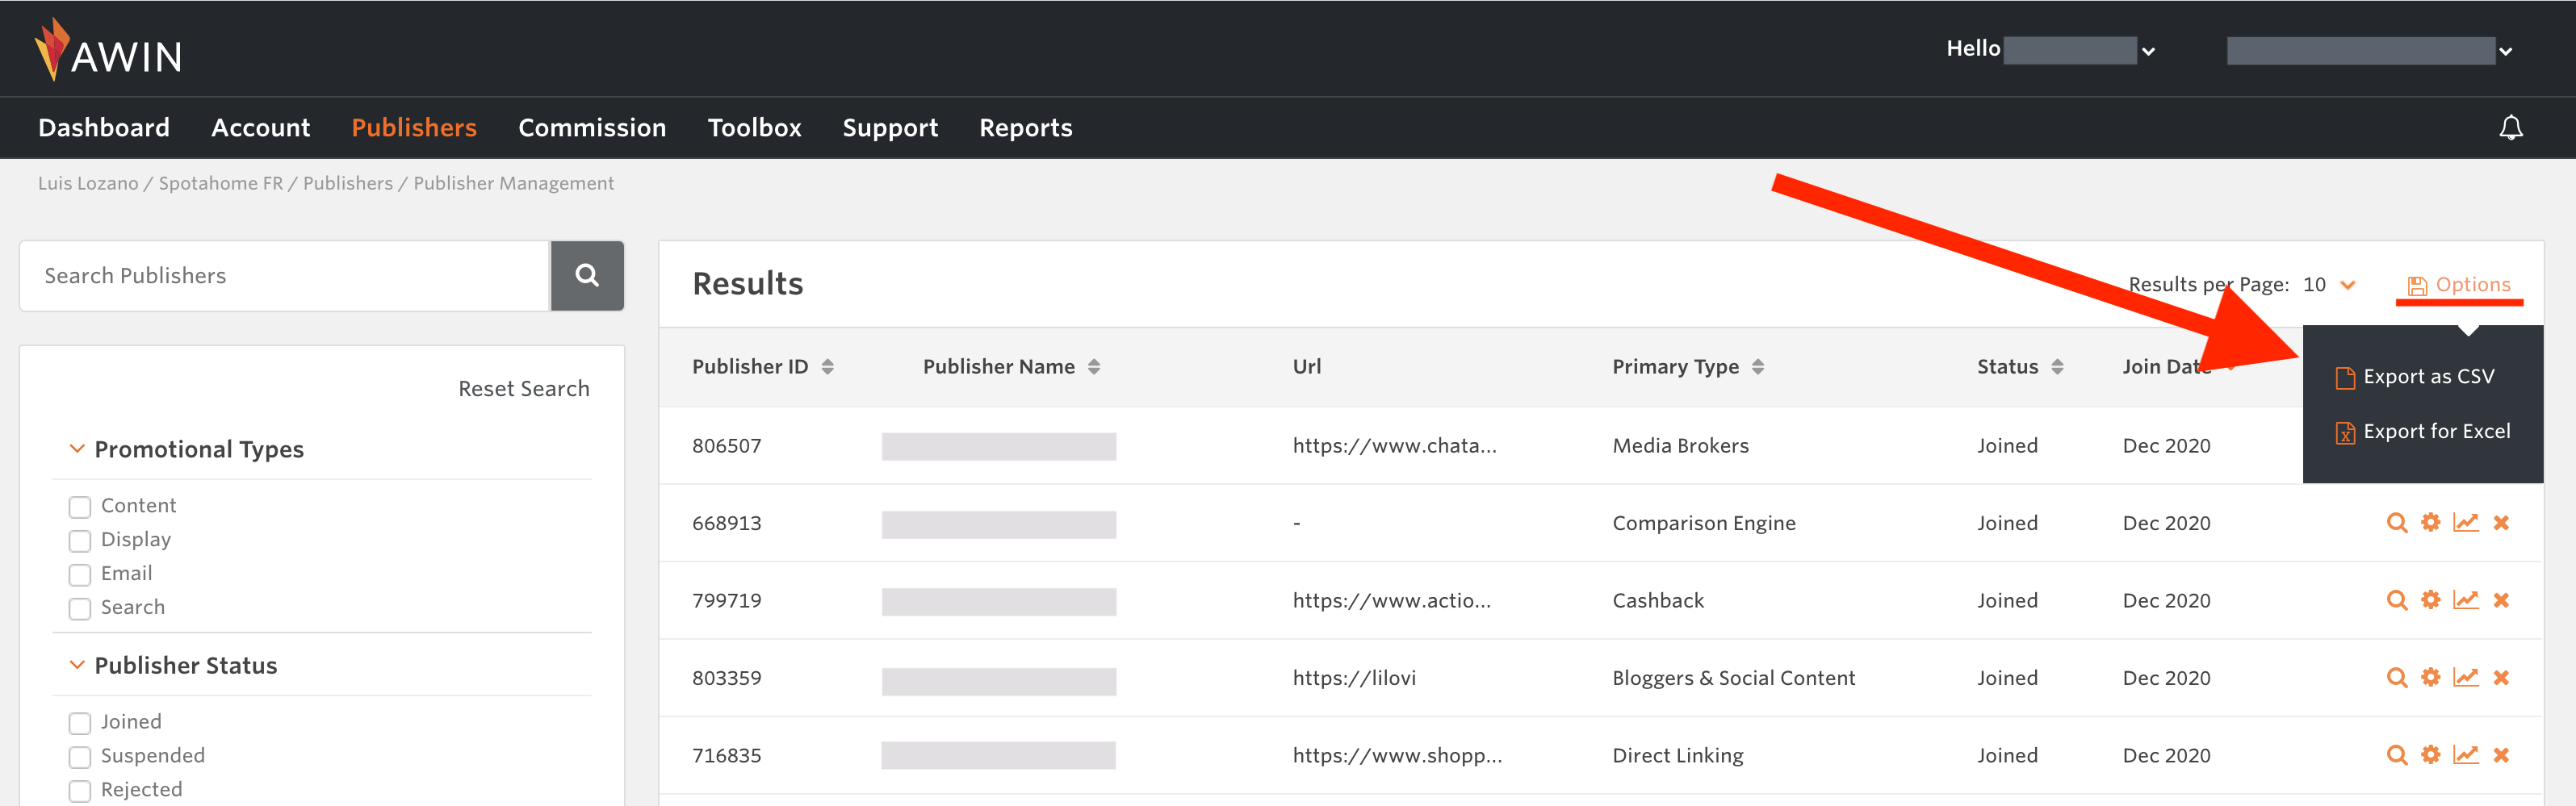This screenshot has height=806, width=2576.
Task: View publisher 799719 with magnifier icon
Action: point(2396,600)
